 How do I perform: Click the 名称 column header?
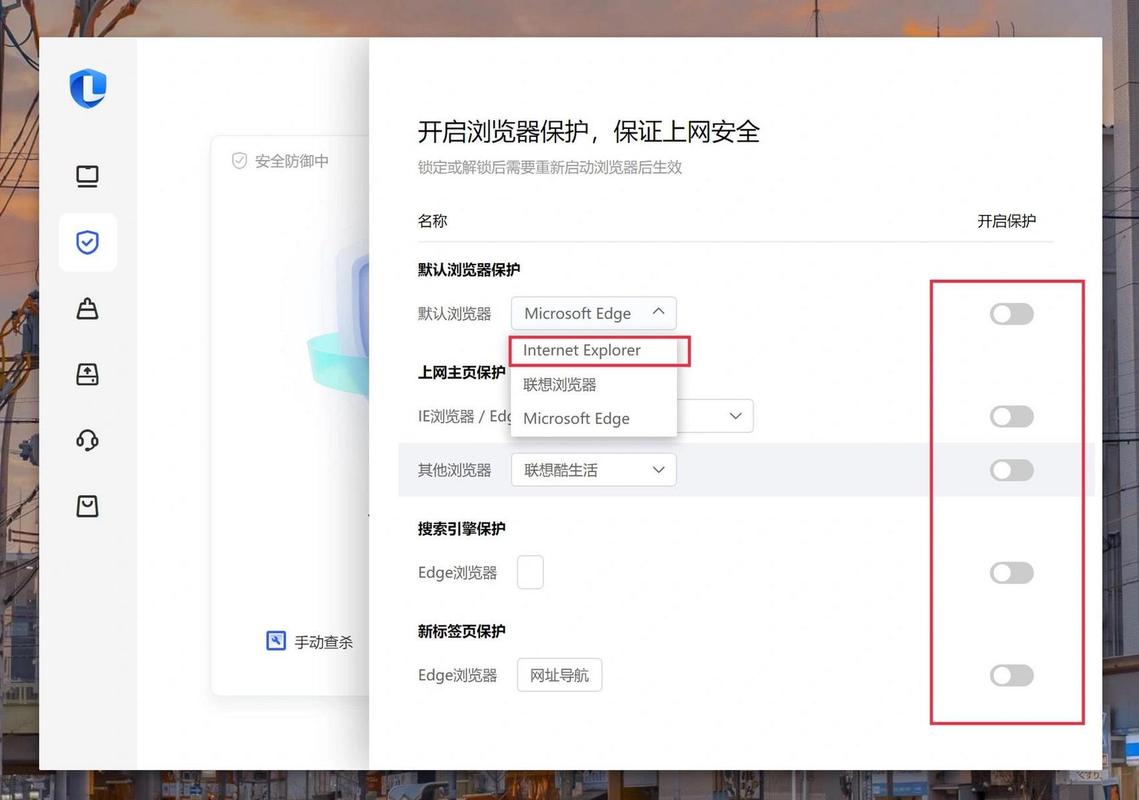(x=432, y=221)
